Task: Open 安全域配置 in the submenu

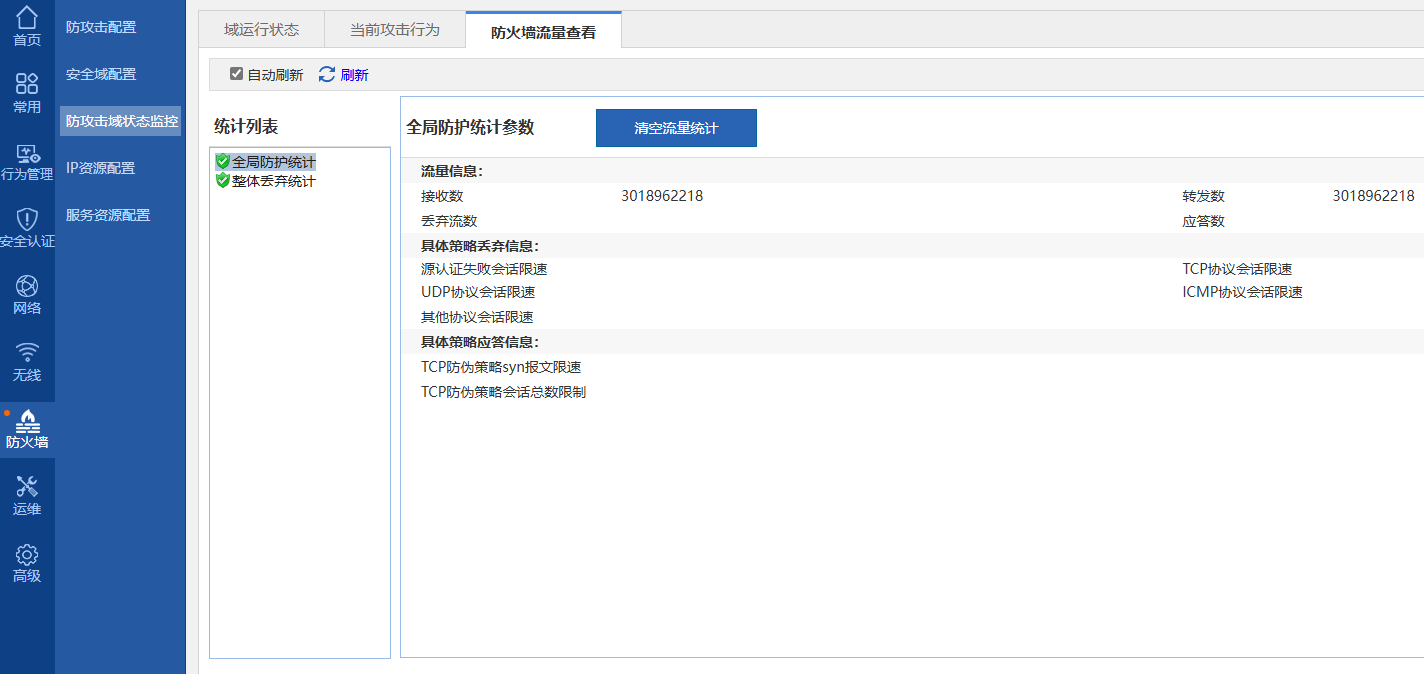Action: [101, 74]
